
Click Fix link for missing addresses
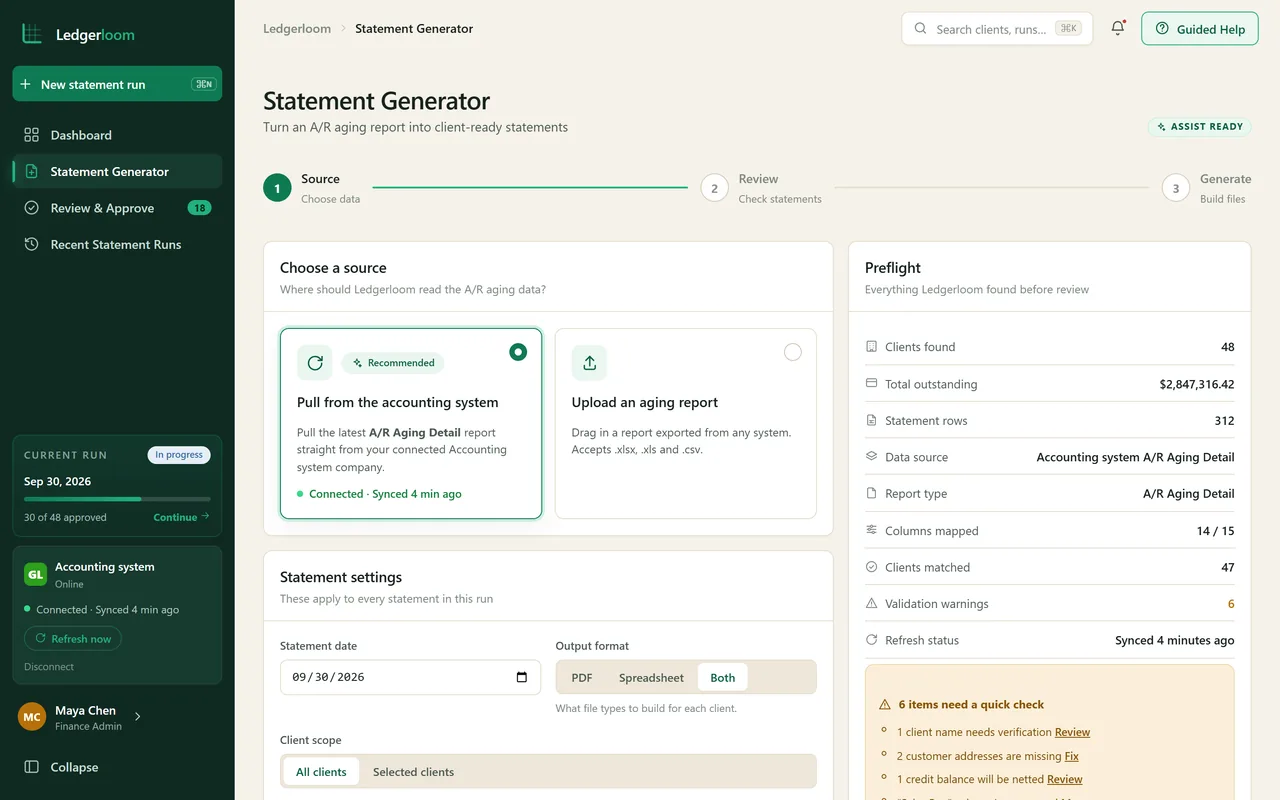pyautogui.click(x=1071, y=756)
